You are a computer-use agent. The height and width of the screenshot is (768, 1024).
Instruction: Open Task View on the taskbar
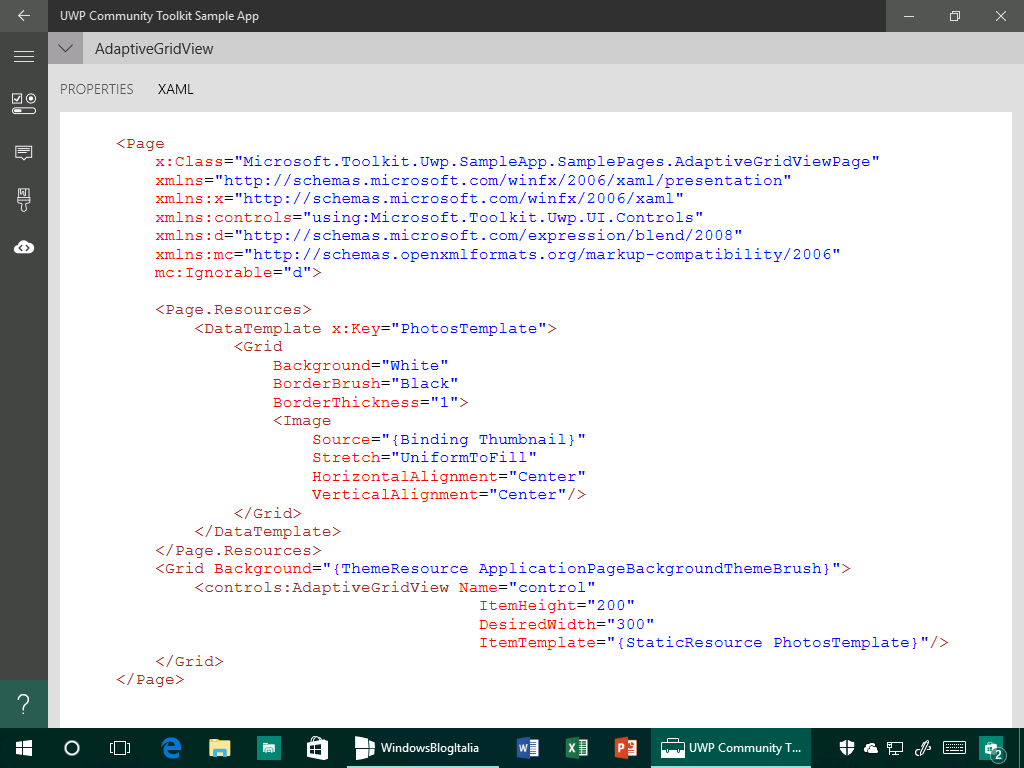pyautogui.click(x=120, y=748)
